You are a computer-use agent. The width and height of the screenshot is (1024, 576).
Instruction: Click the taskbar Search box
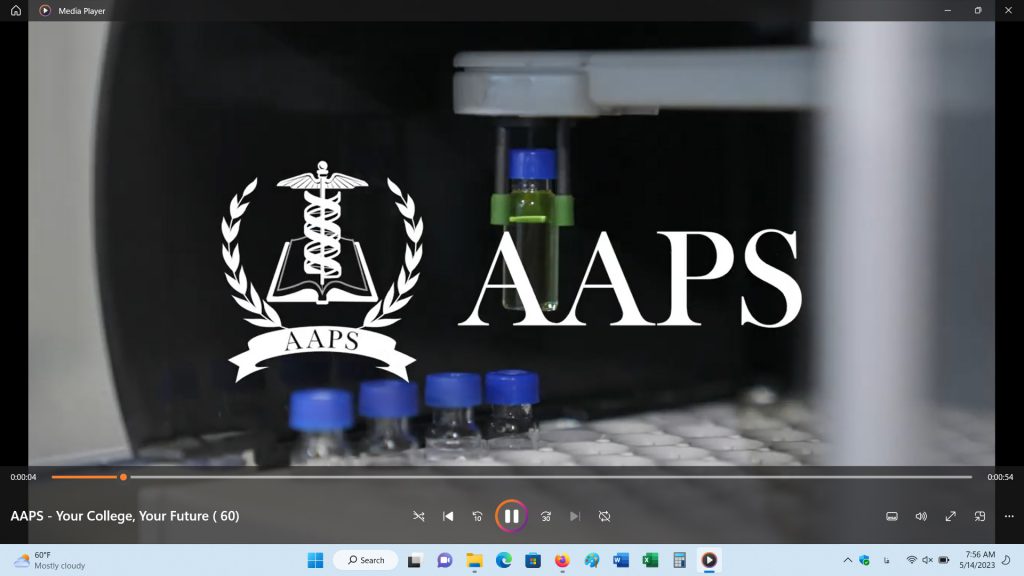click(366, 560)
